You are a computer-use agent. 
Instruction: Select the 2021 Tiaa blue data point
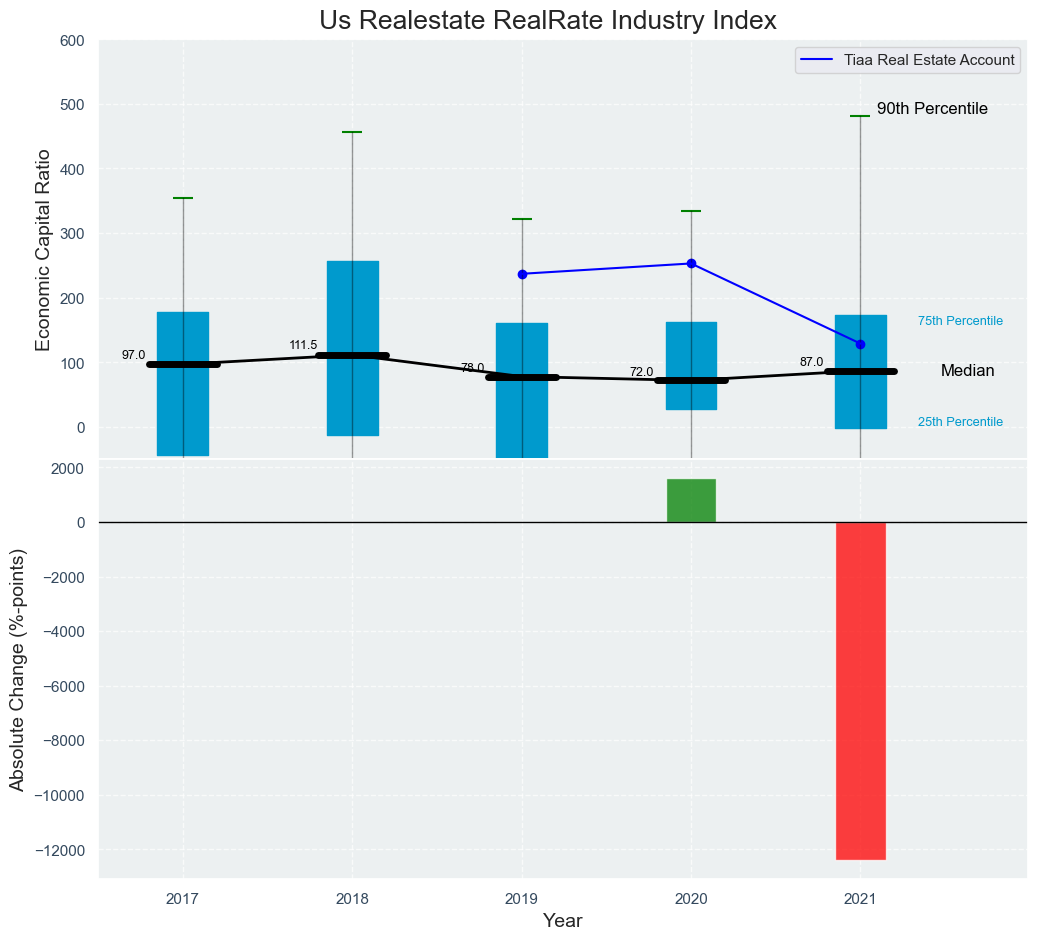click(x=860, y=344)
